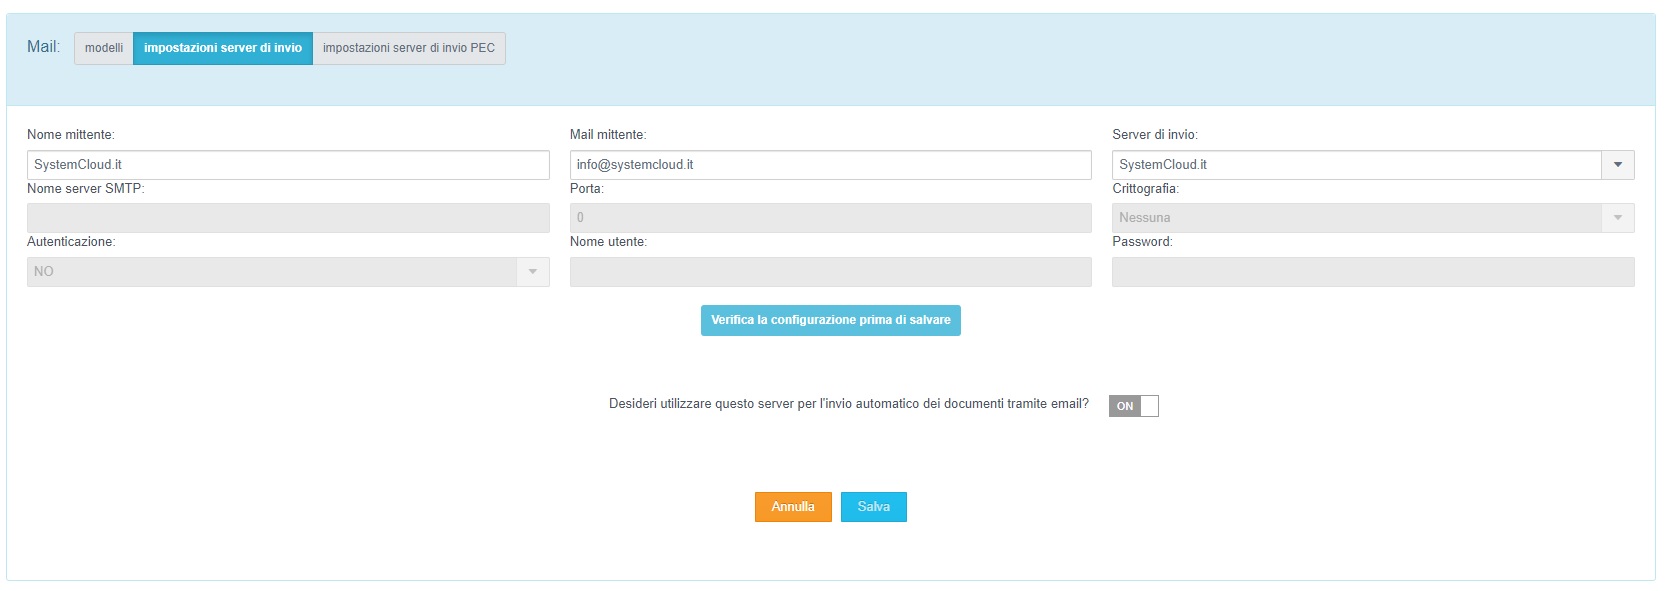1668x591 pixels.
Task: Open Server di invio combo box text area
Action: [1356, 165]
